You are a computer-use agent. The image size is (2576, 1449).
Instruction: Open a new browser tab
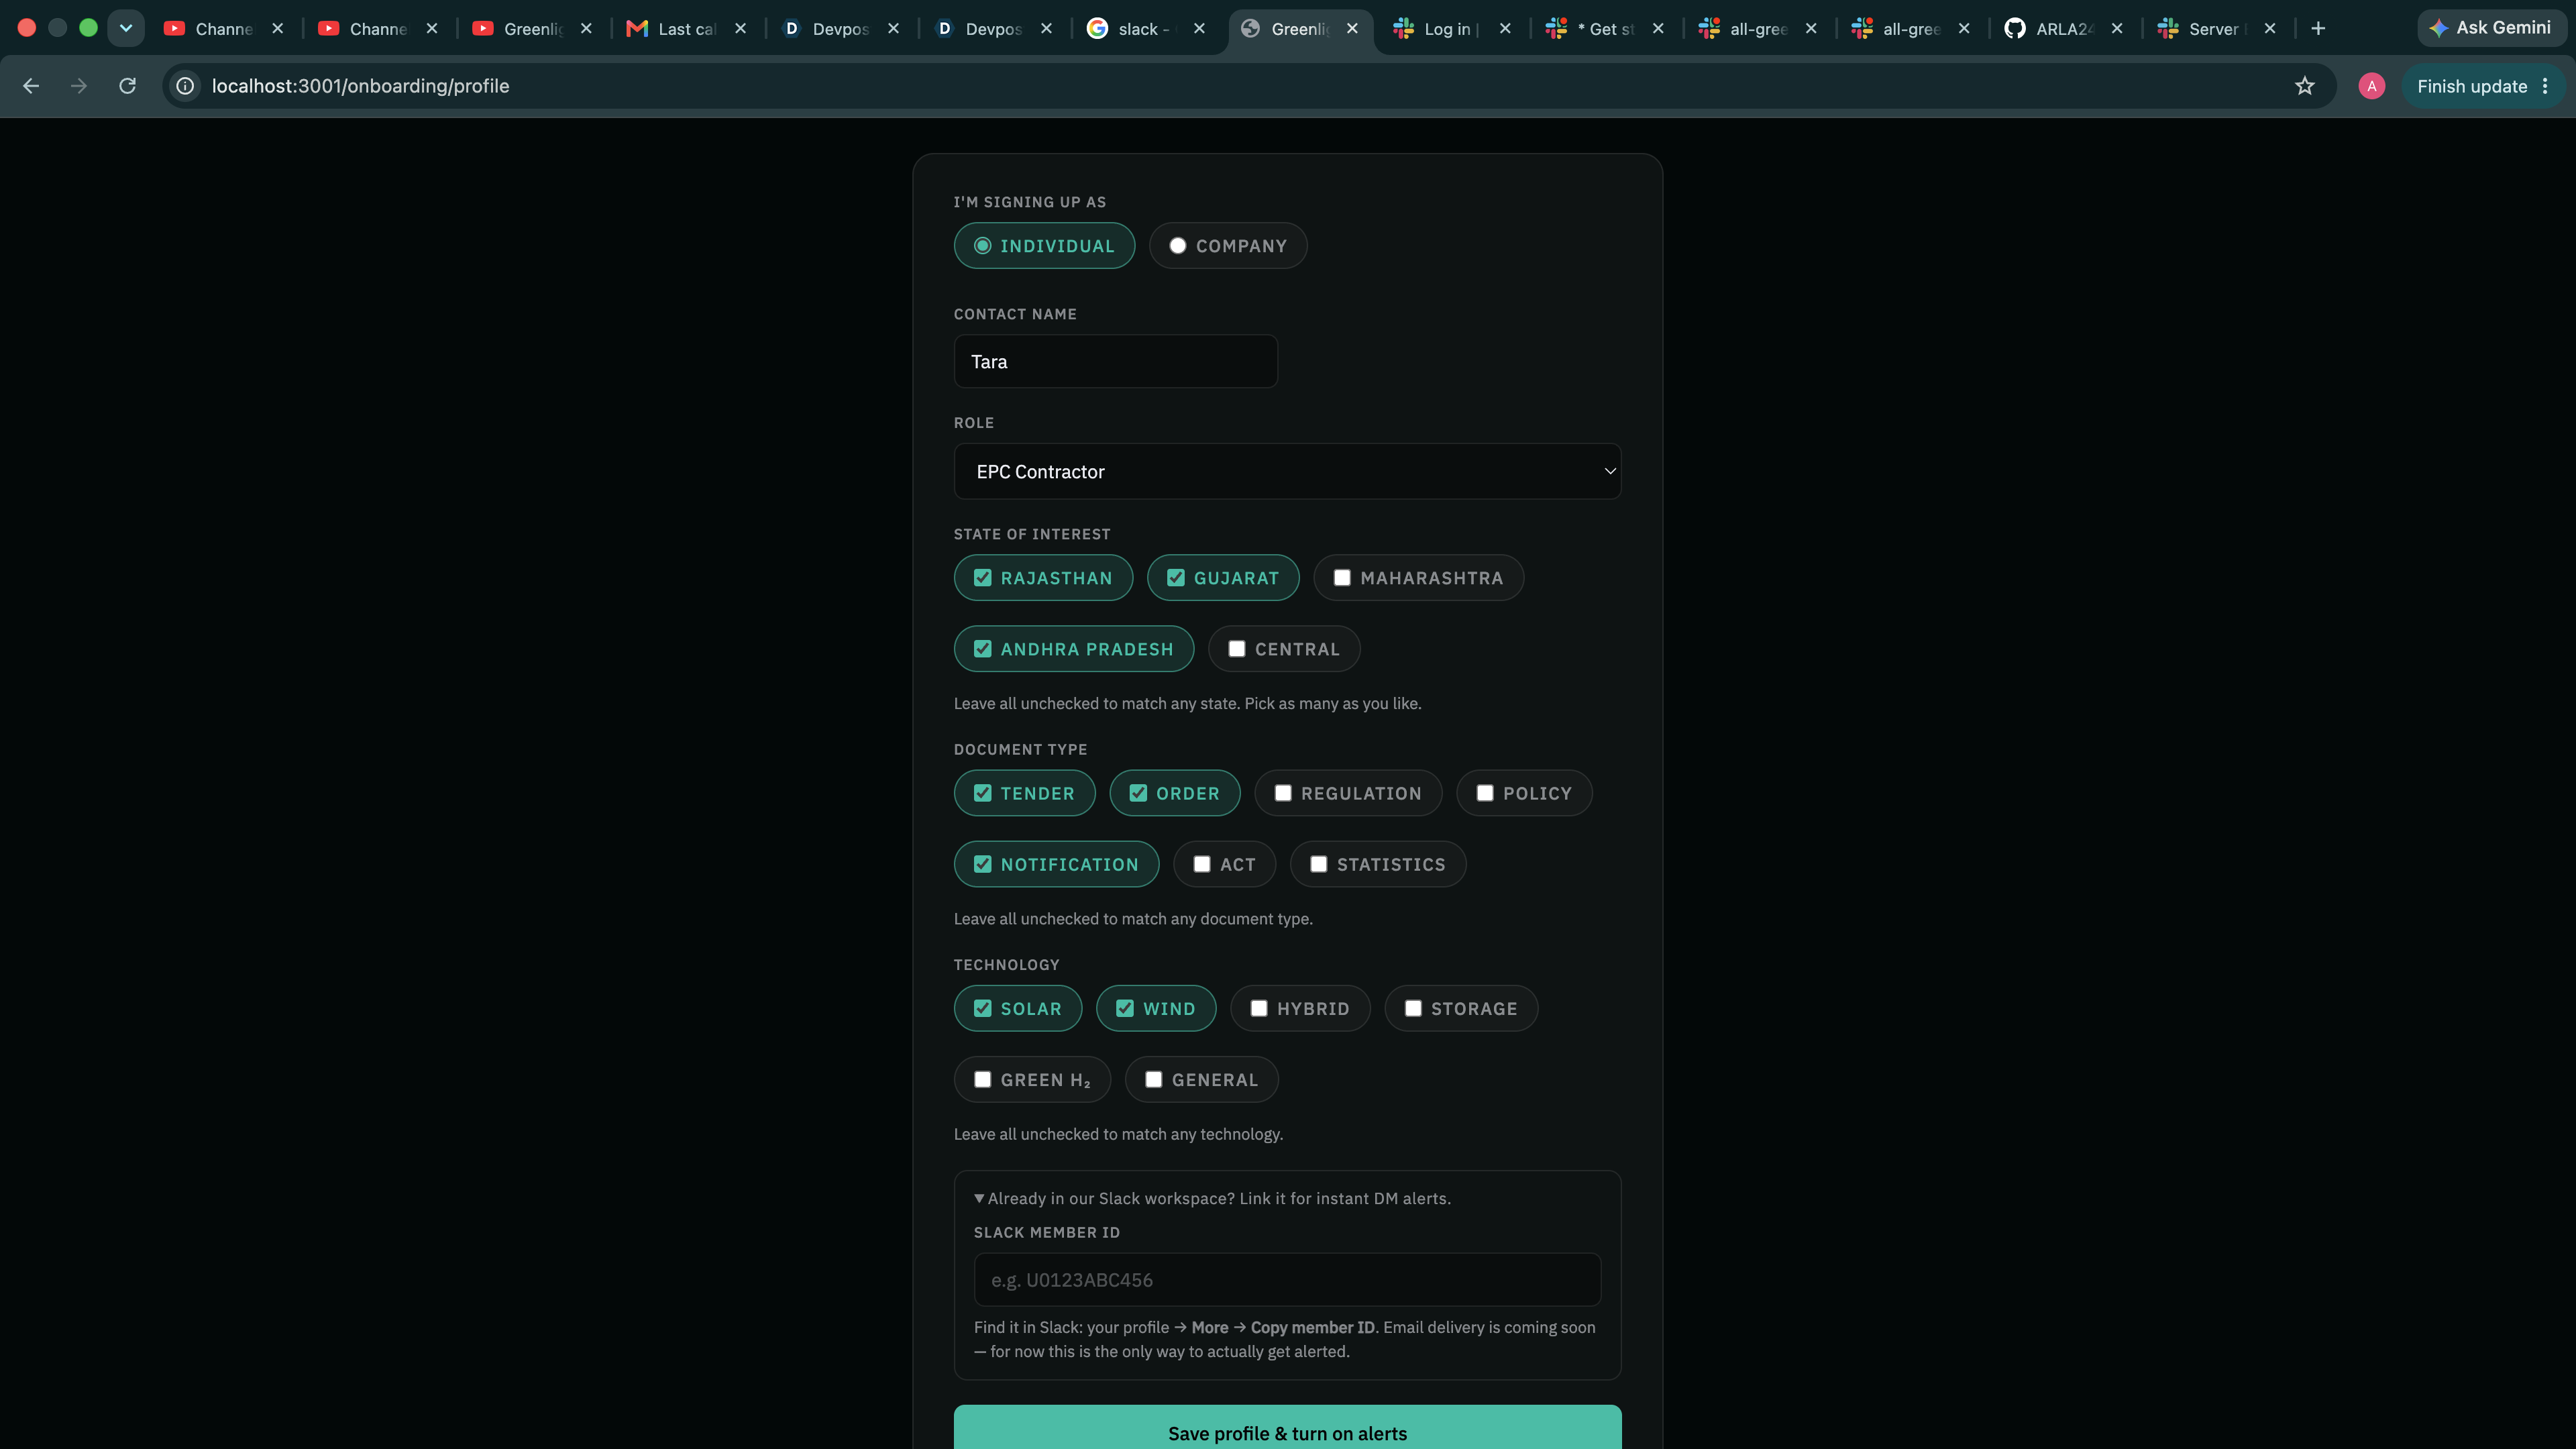2318,28
